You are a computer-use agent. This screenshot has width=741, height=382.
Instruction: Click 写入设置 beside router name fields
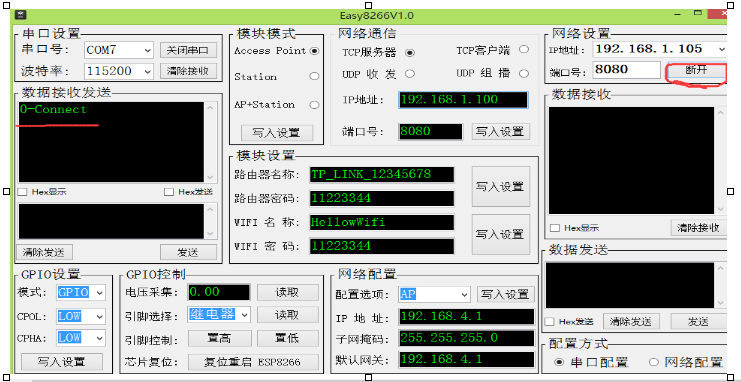coord(500,186)
